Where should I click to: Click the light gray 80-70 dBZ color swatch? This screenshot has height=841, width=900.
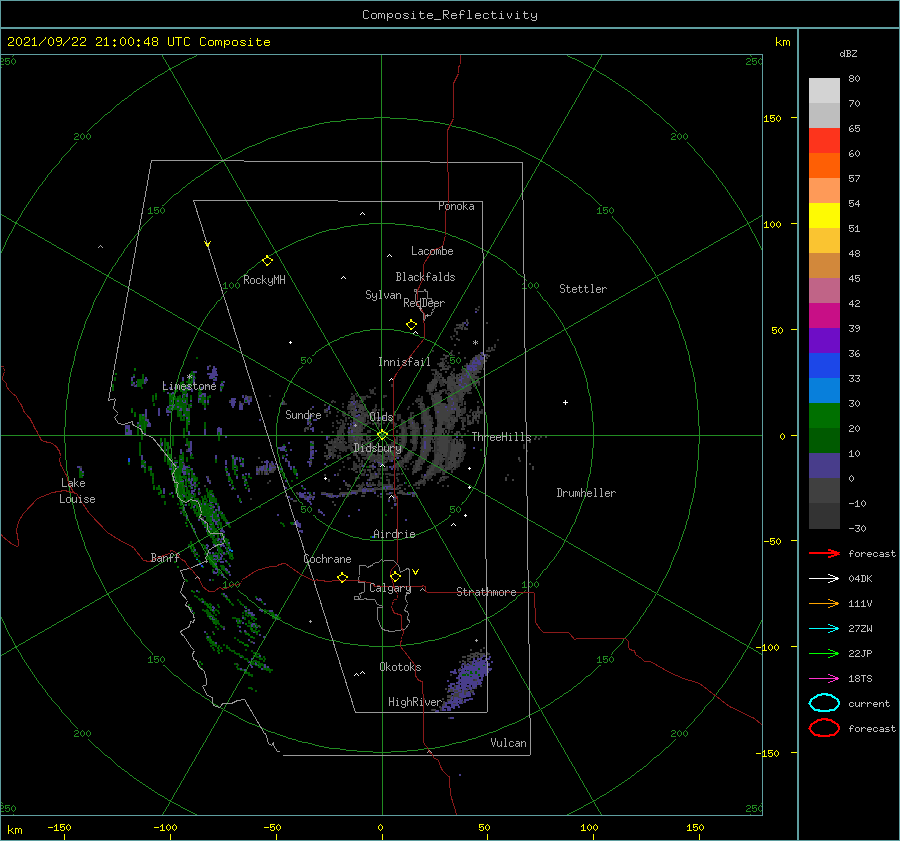pos(824,91)
